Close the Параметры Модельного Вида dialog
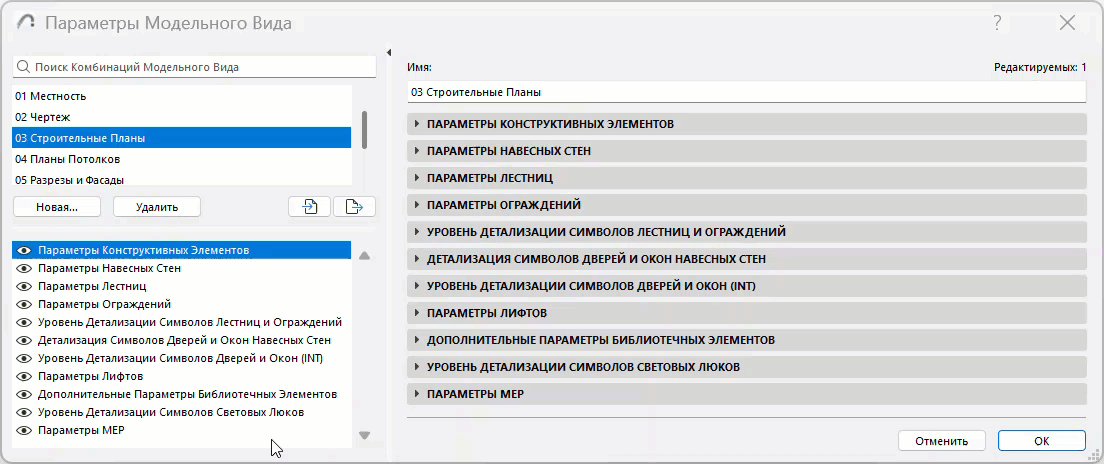Screen dimensions: 1104x464 pyautogui.click(x=1067, y=23)
